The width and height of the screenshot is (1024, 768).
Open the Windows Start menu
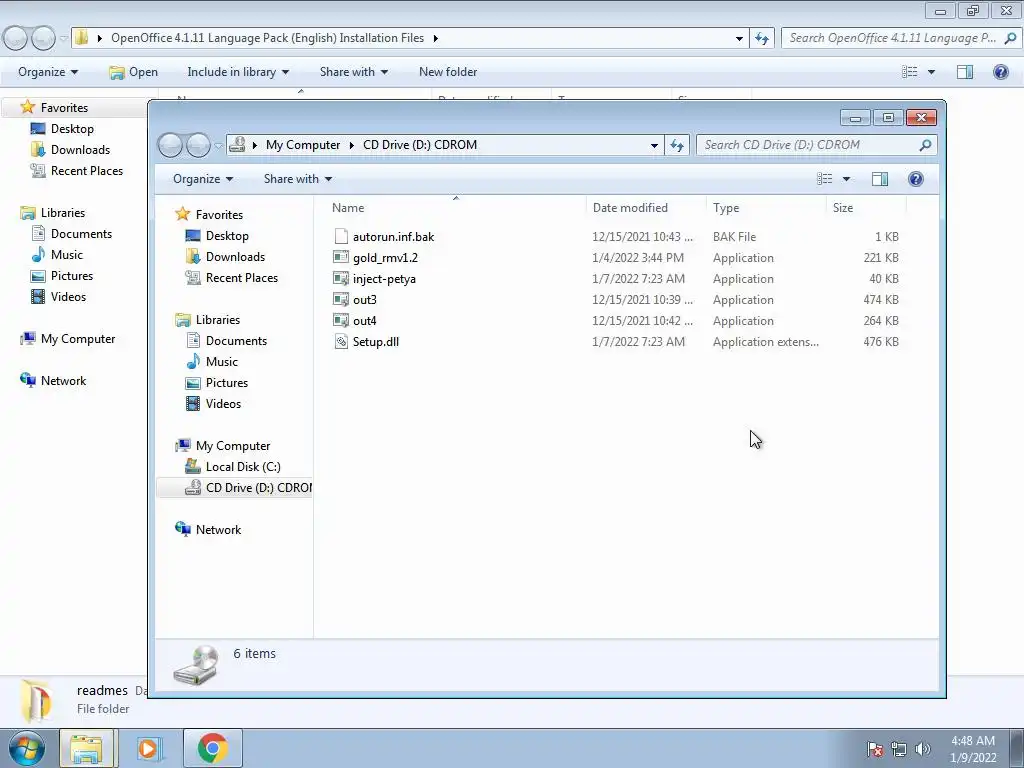click(x=27, y=748)
